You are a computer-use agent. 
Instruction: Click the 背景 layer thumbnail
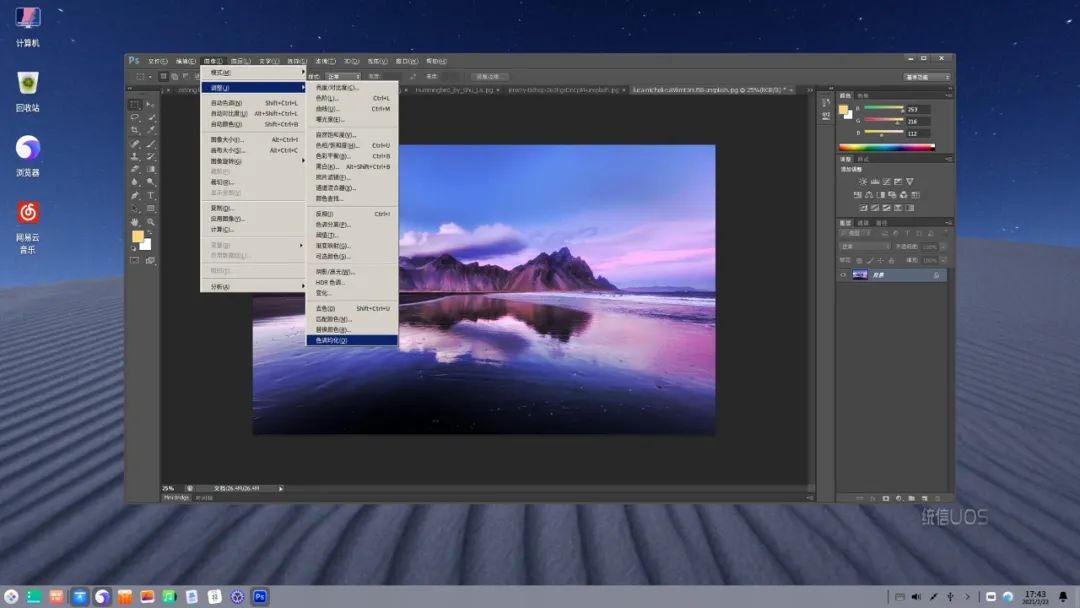coord(860,274)
